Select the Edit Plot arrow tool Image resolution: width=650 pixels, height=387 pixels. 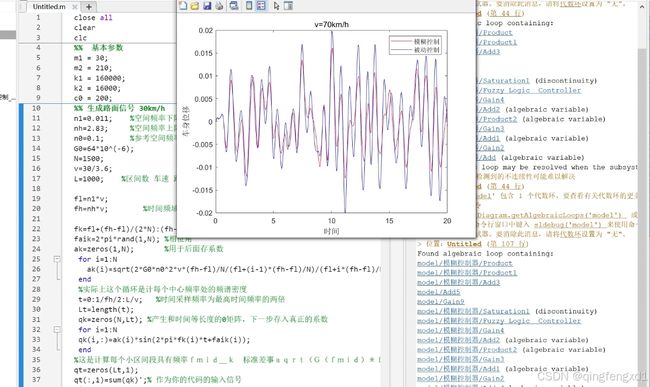click(x=276, y=5)
